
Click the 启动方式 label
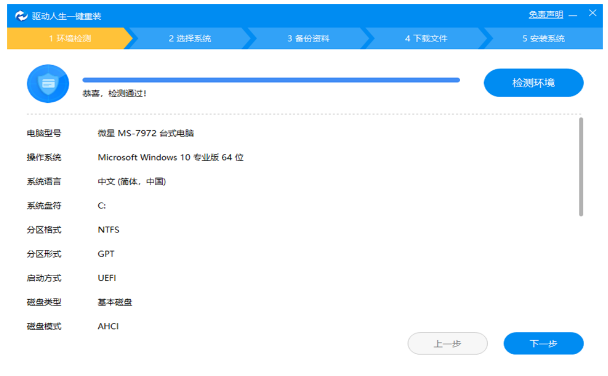tap(44, 278)
